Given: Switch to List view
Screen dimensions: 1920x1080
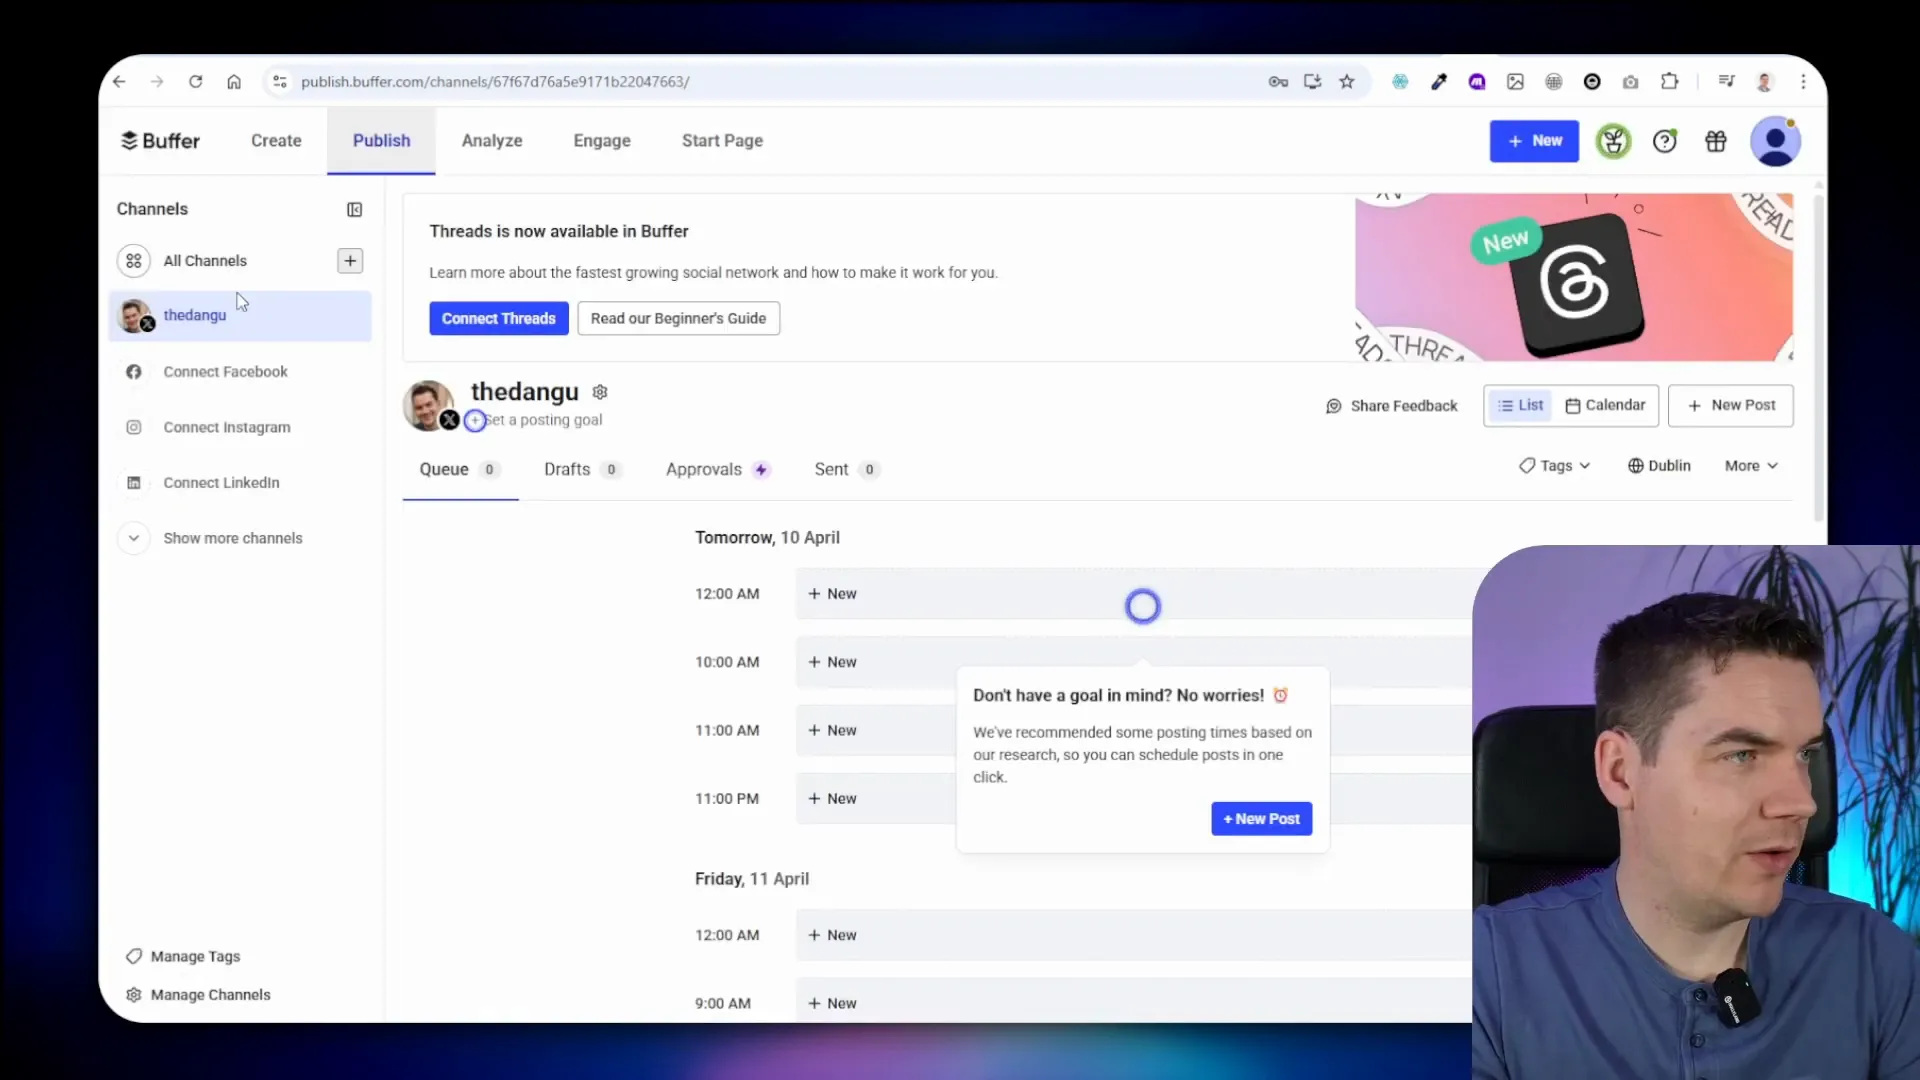Looking at the screenshot, I should pyautogui.click(x=1520, y=405).
